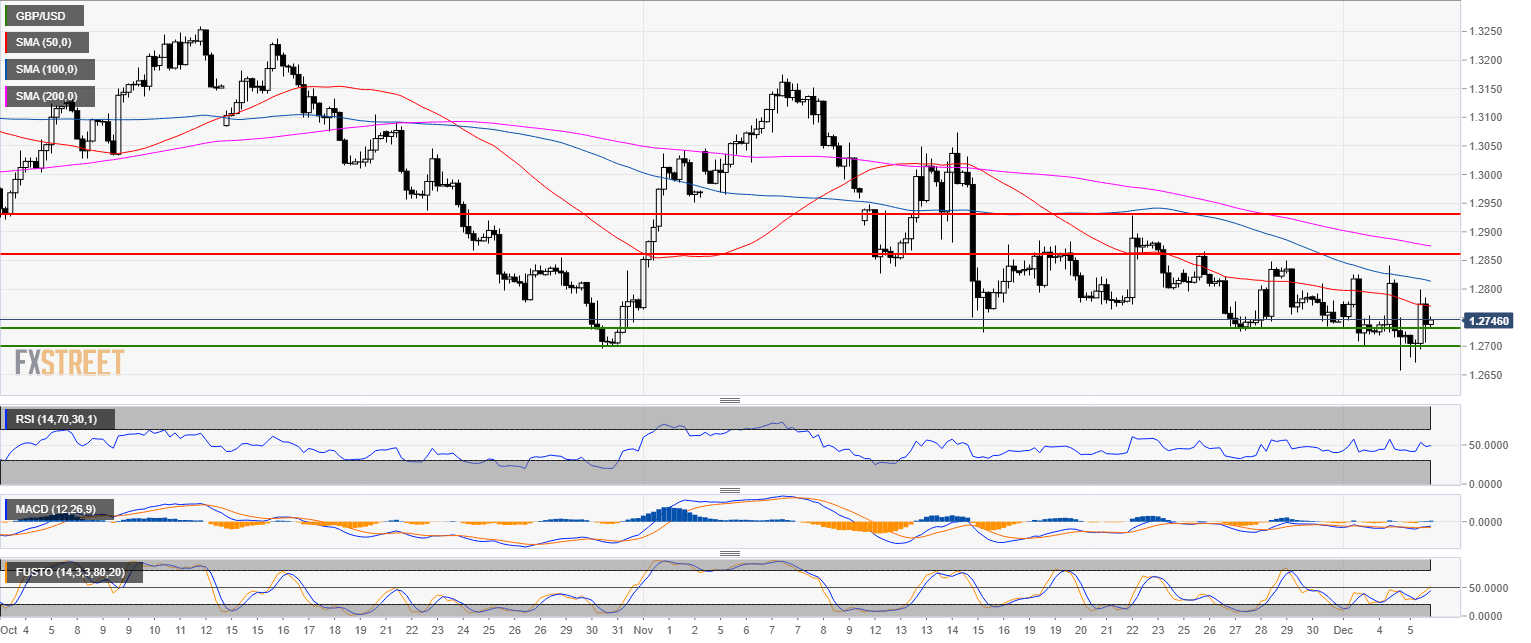
Task: Click the green color bar on GBP/USD label
Action: point(6,16)
